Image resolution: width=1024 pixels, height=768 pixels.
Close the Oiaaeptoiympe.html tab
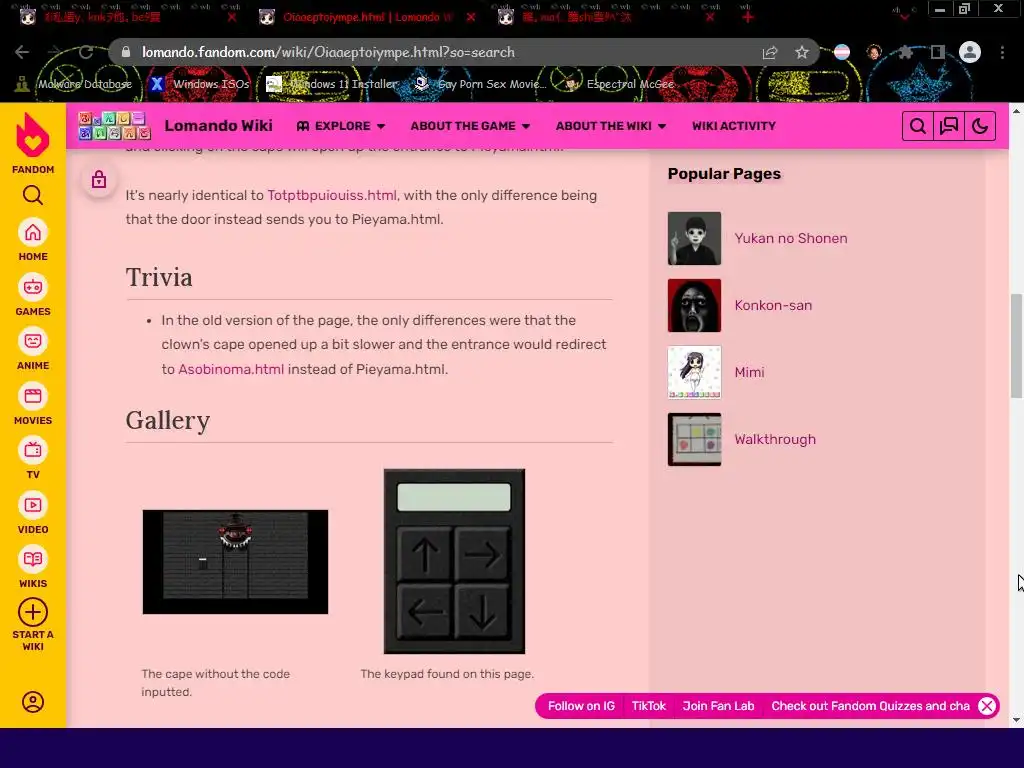pos(471,17)
